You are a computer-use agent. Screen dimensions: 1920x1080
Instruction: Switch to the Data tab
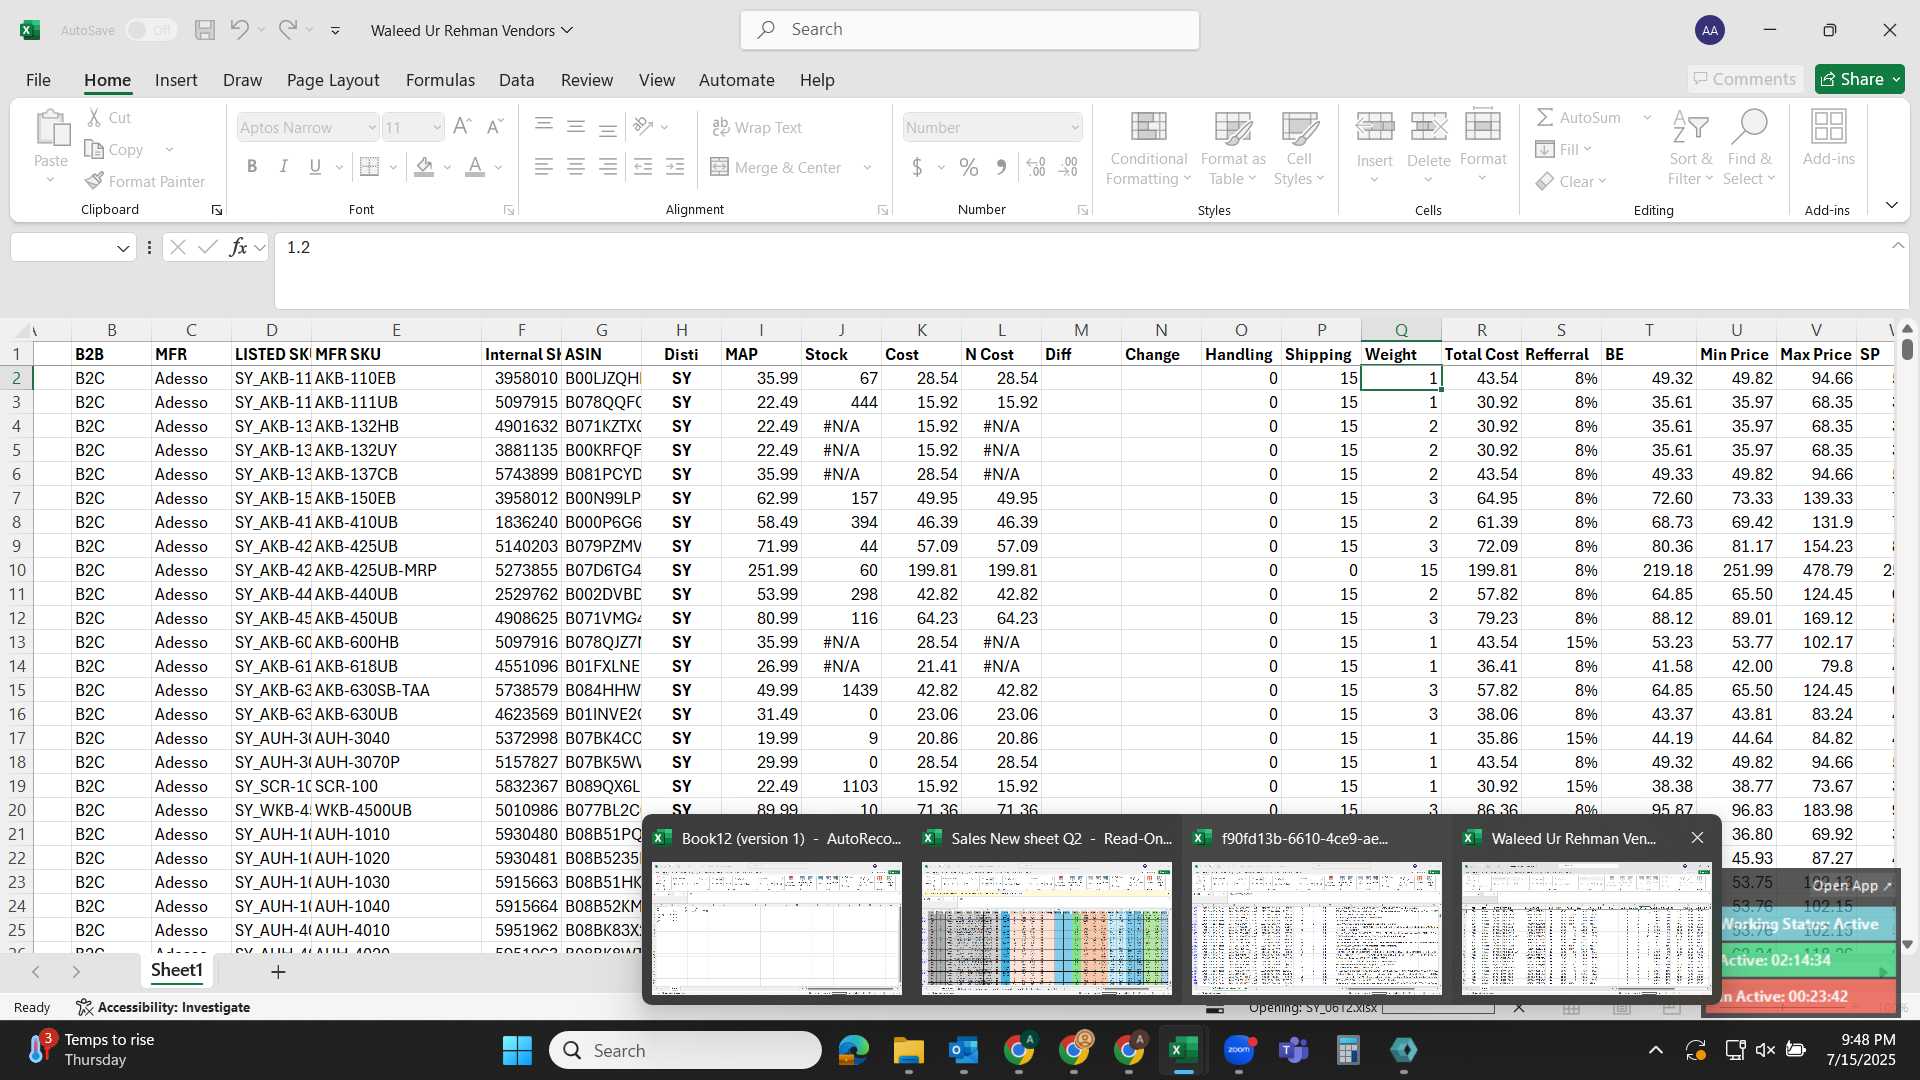[516, 79]
